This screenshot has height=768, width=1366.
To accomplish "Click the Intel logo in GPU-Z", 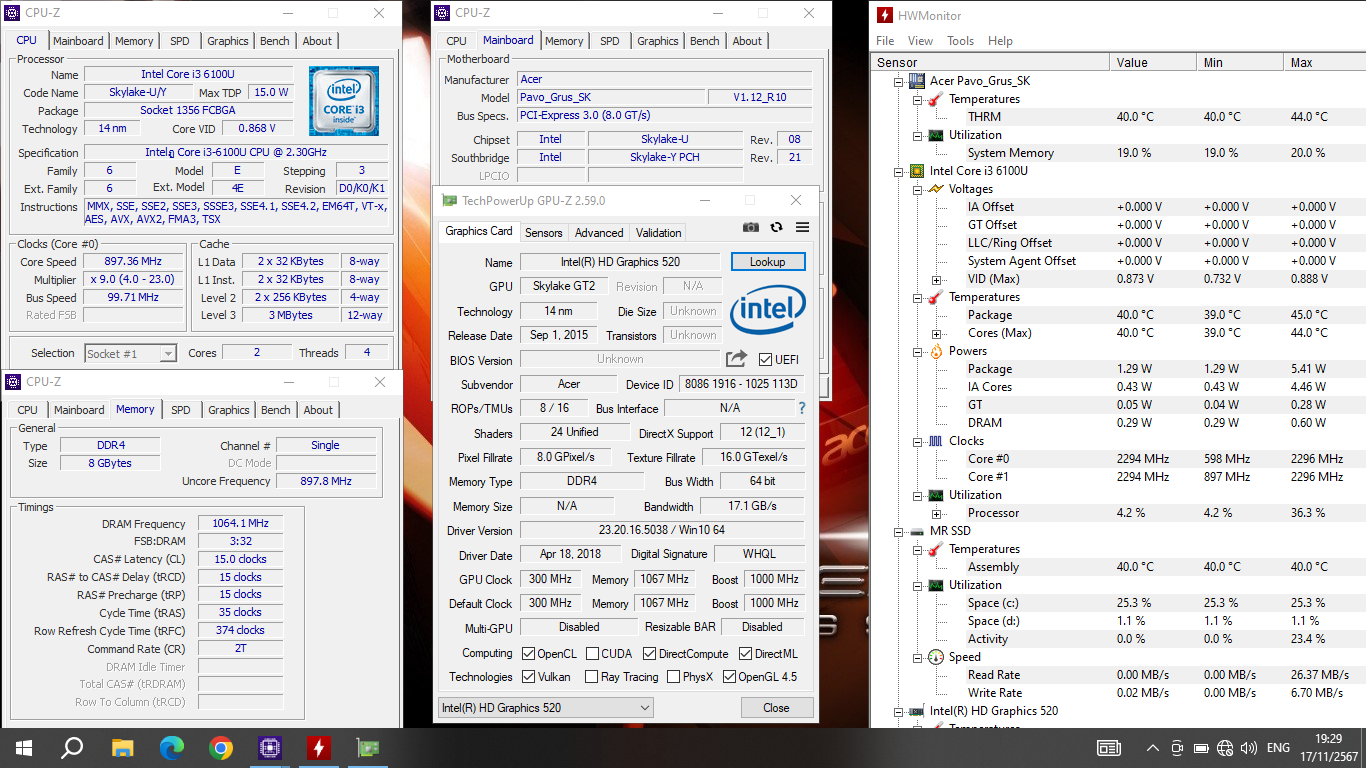I will point(767,310).
